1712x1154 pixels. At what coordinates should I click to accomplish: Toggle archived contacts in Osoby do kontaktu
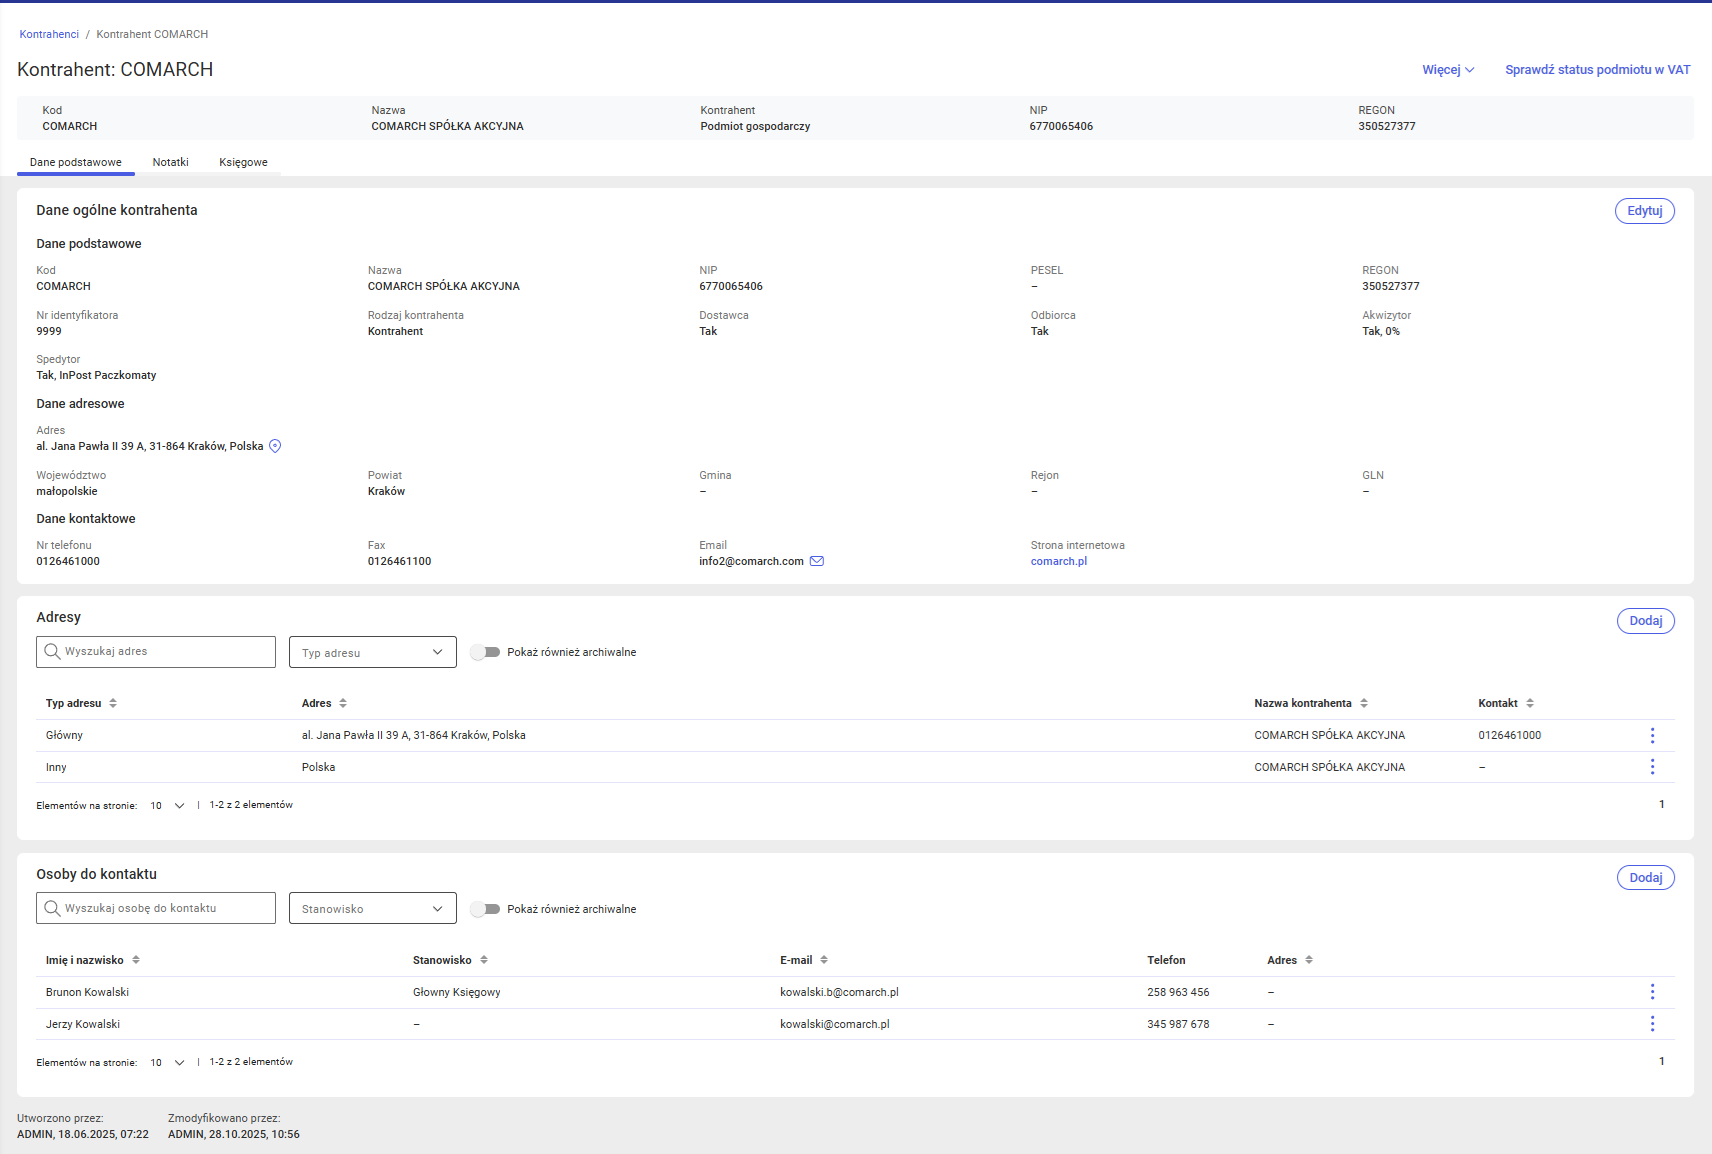(486, 909)
